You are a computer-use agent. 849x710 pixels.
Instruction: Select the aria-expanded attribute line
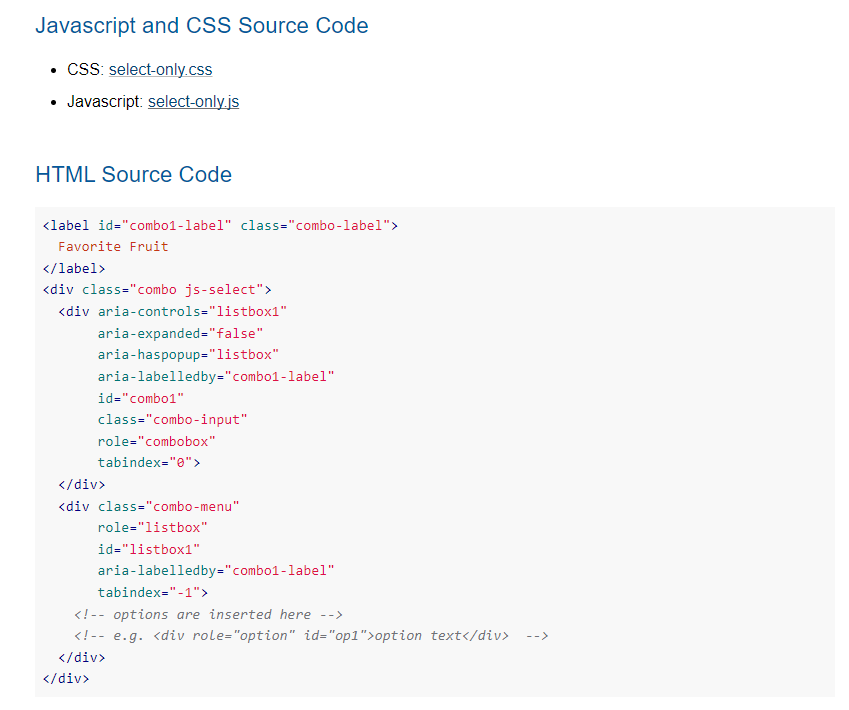tap(165, 333)
